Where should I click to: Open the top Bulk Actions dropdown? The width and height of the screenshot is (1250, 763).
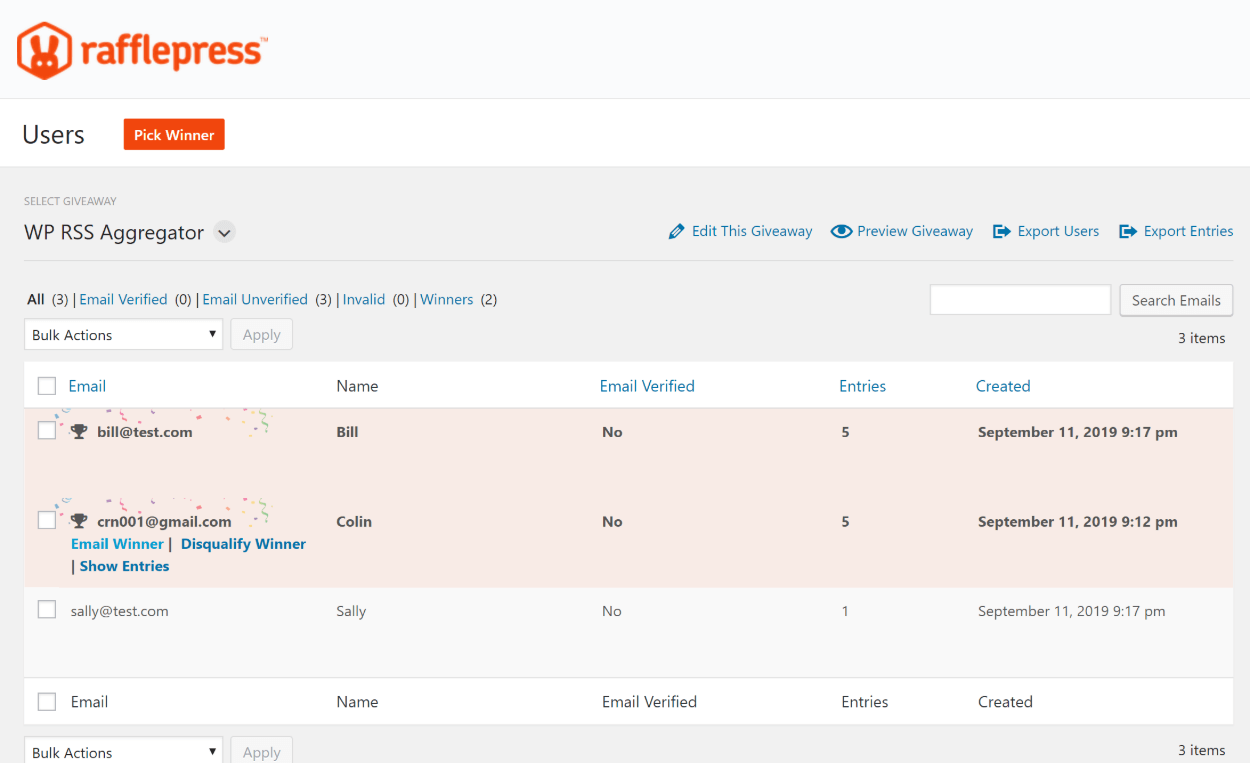pos(124,335)
